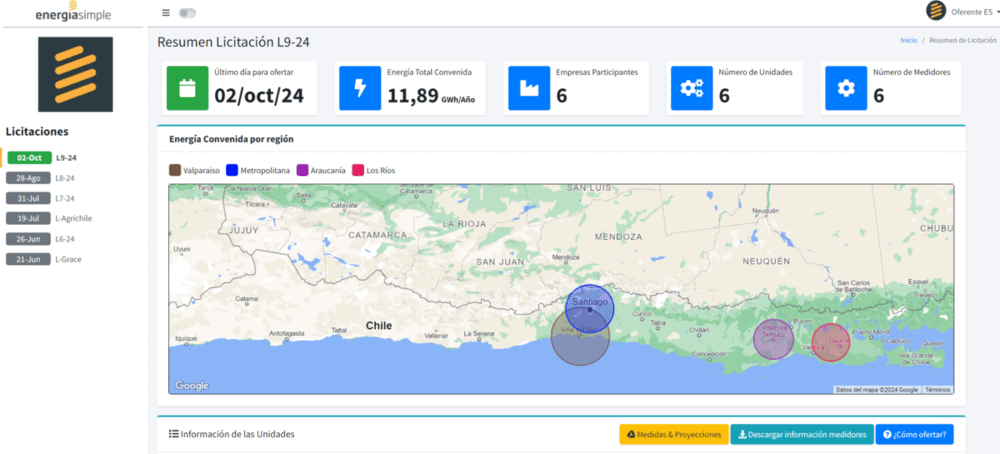Select the L-Agrichile licitación

tap(73, 218)
